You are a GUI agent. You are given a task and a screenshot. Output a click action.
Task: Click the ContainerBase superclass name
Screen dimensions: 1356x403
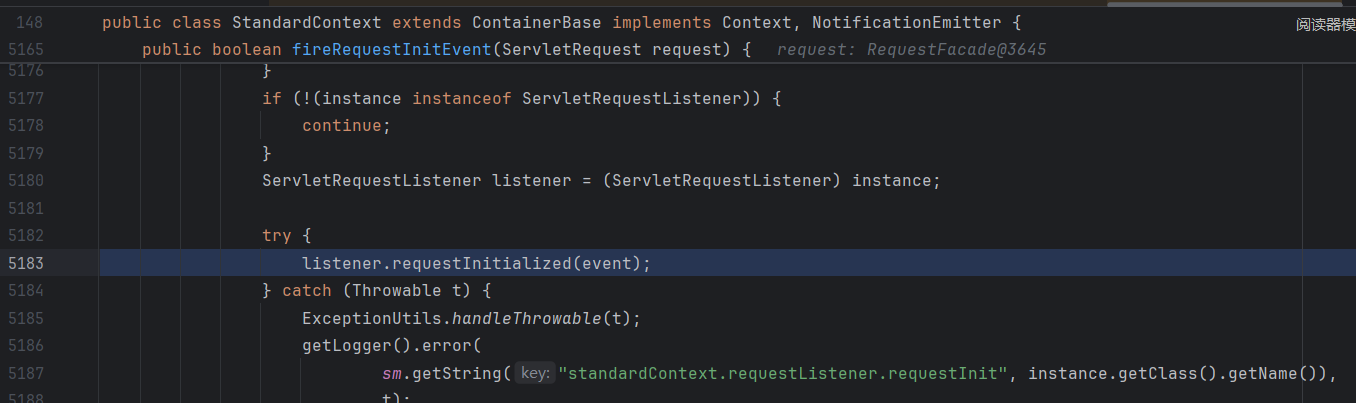pyautogui.click(x=536, y=22)
